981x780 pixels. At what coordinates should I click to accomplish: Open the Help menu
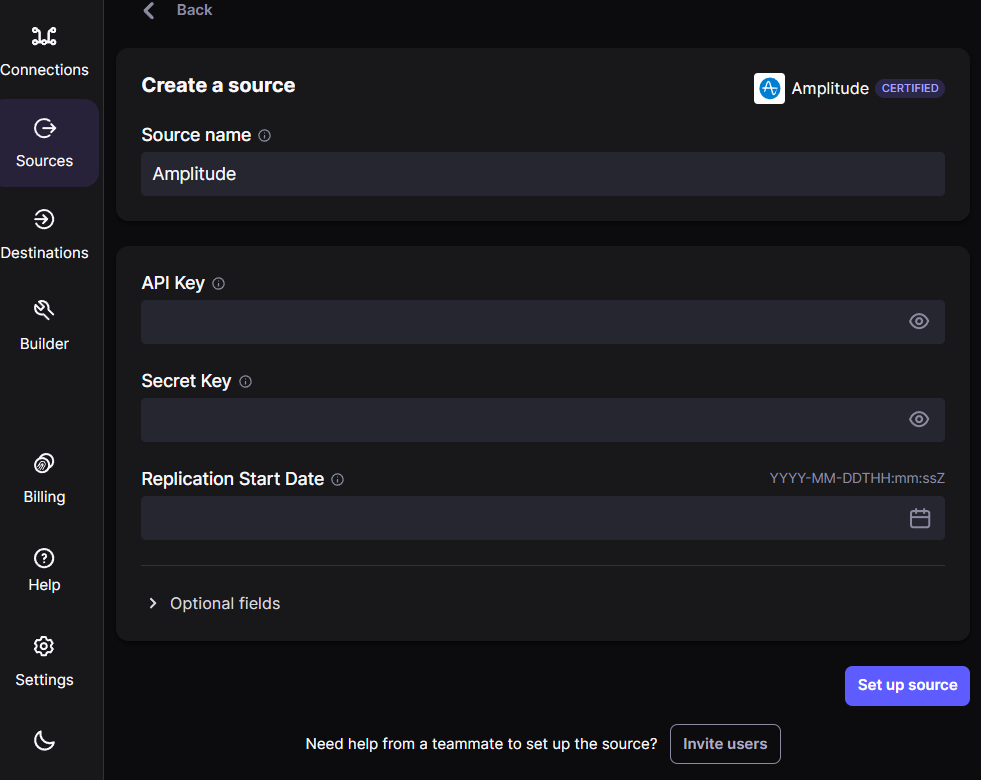pyautogui.click(x=44, y=570)
